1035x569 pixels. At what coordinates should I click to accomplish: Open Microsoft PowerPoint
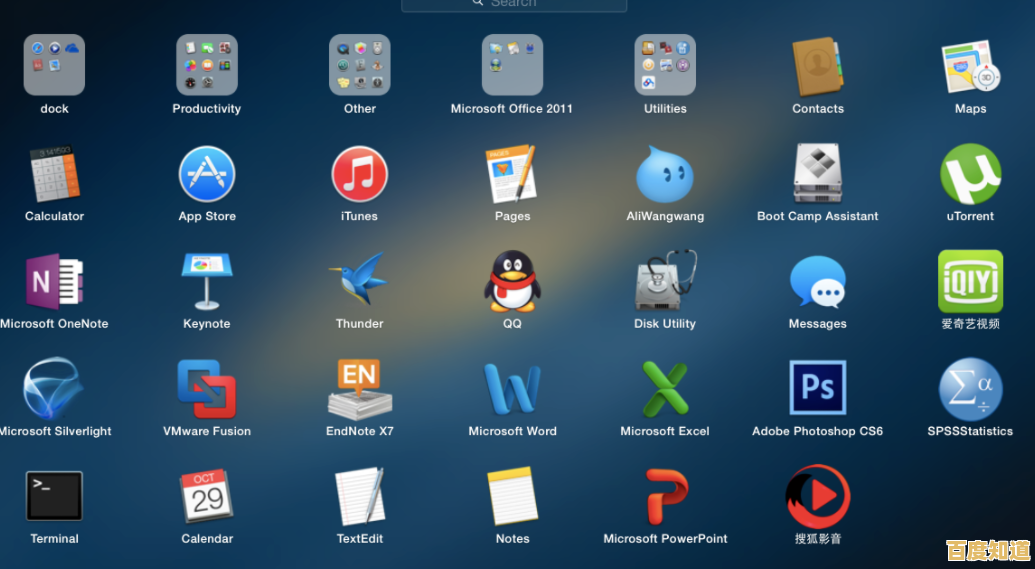(x=665, y=496)
